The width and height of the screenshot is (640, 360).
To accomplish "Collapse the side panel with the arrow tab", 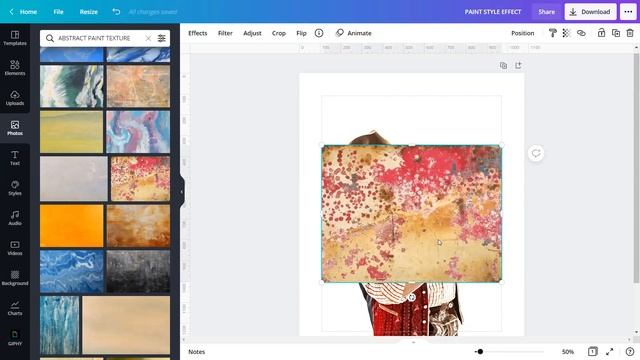I will [x=182, y=191].
